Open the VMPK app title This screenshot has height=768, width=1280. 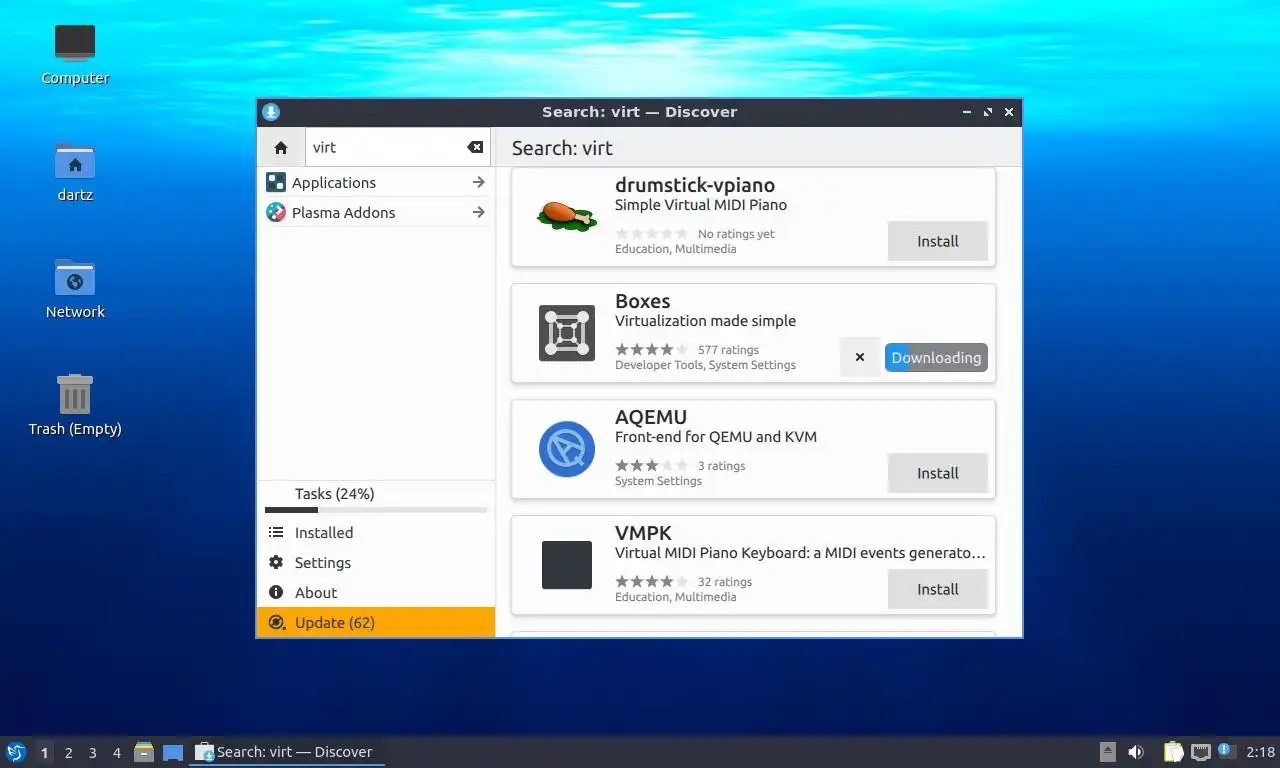pyautogui.click(x=643, y=533)
